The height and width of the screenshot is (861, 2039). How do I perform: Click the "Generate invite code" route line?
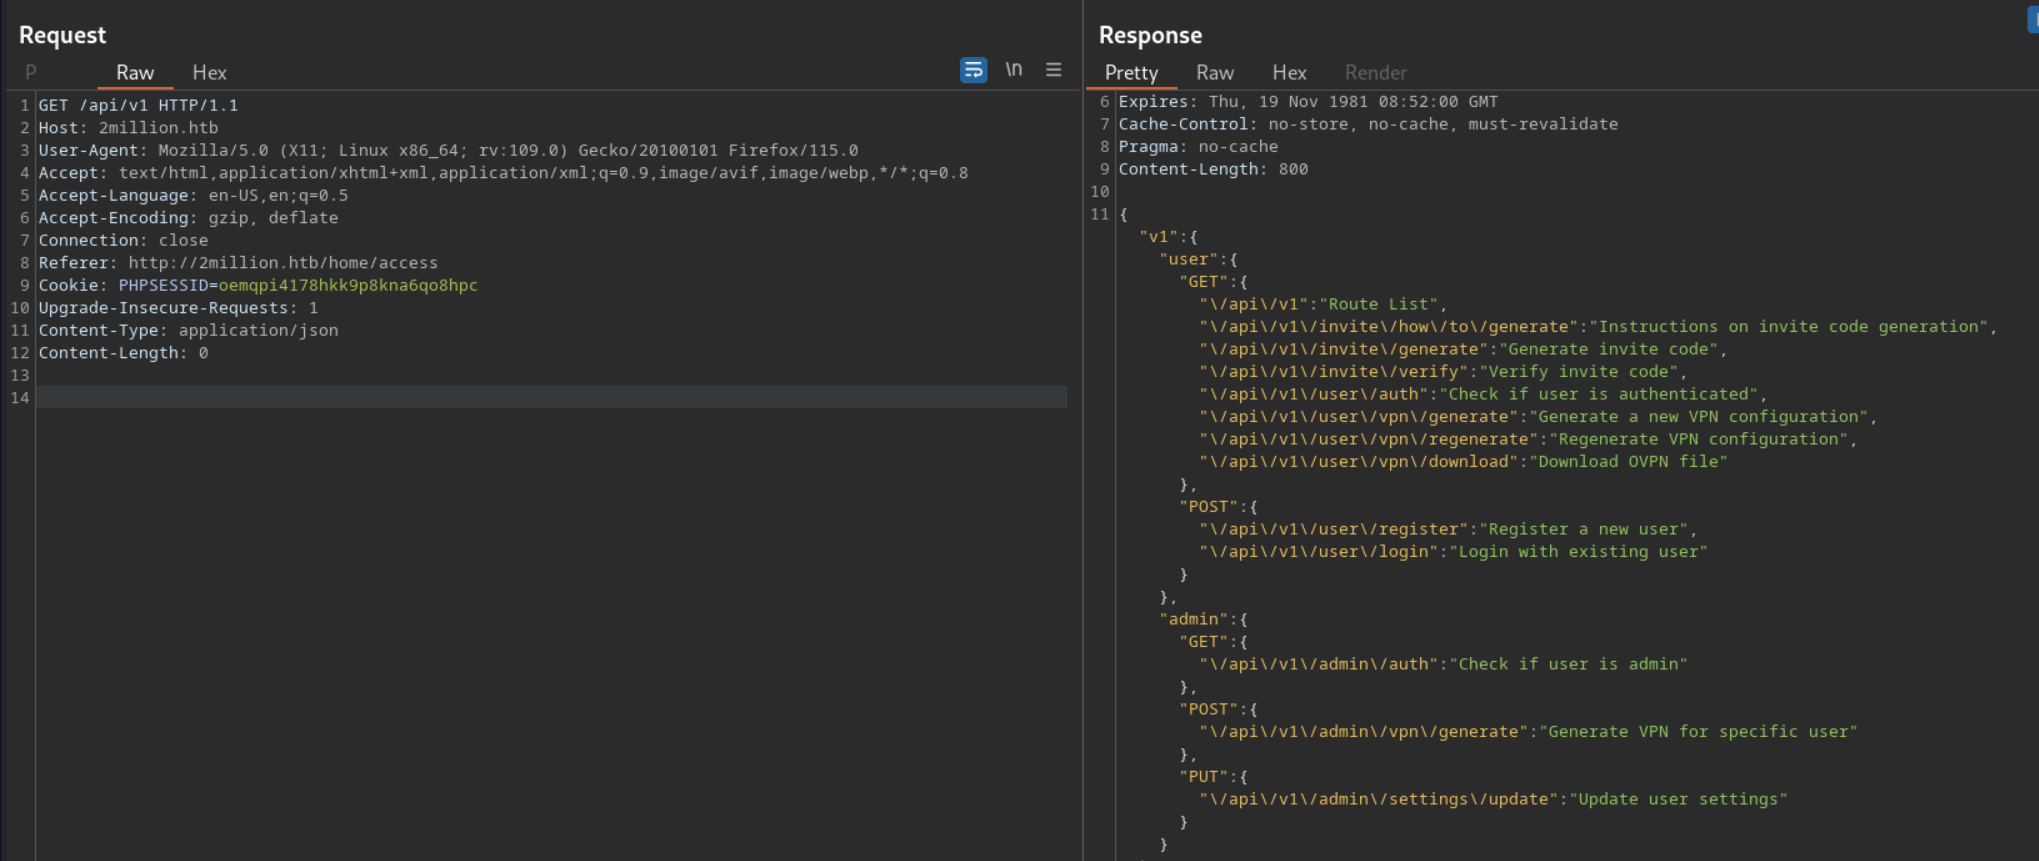click(1463, 349)
